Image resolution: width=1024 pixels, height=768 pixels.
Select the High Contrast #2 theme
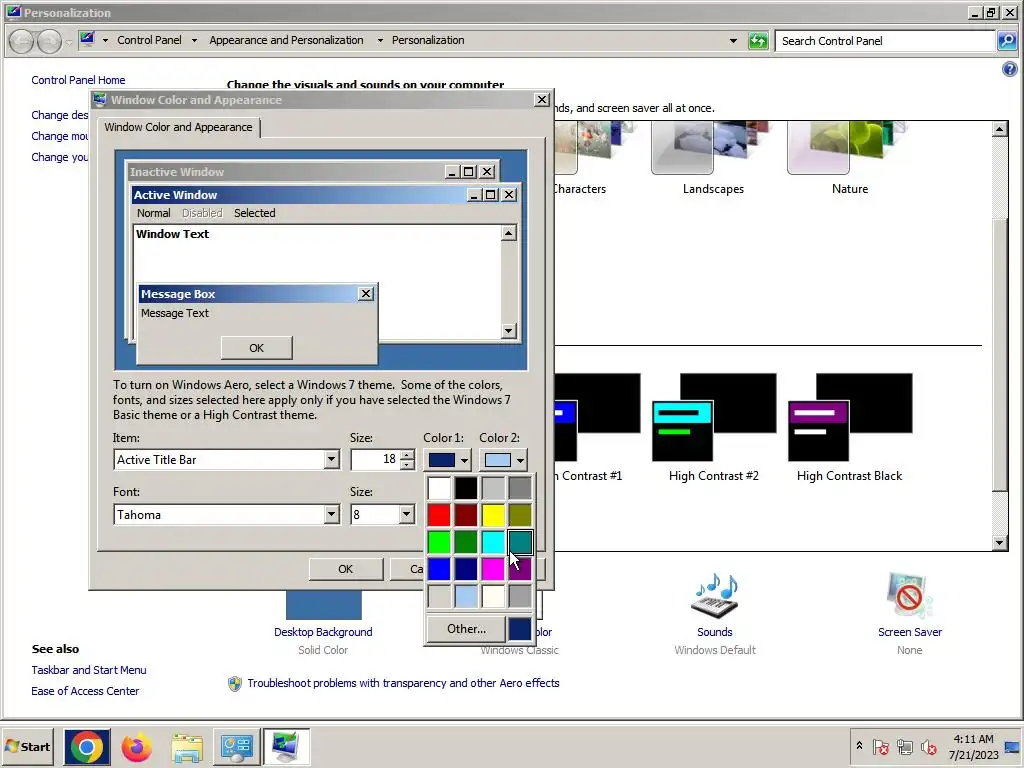coord(714,428)
